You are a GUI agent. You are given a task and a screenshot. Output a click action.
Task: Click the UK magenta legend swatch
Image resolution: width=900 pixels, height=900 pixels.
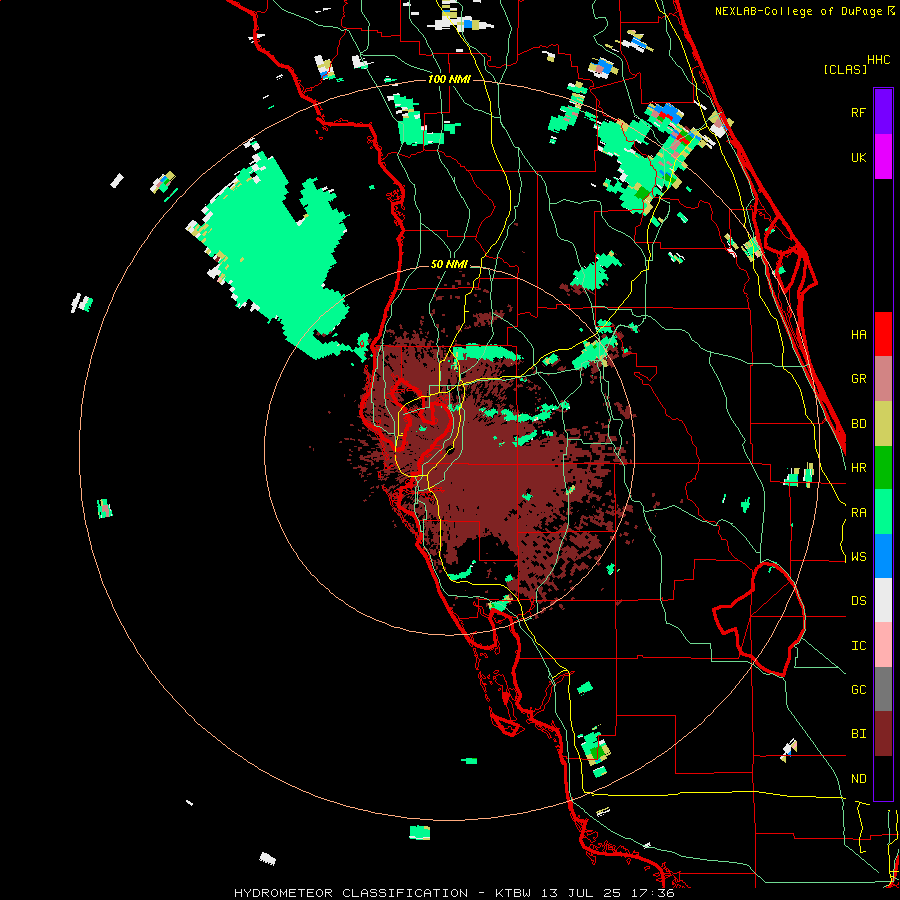(x=883, y=157)
